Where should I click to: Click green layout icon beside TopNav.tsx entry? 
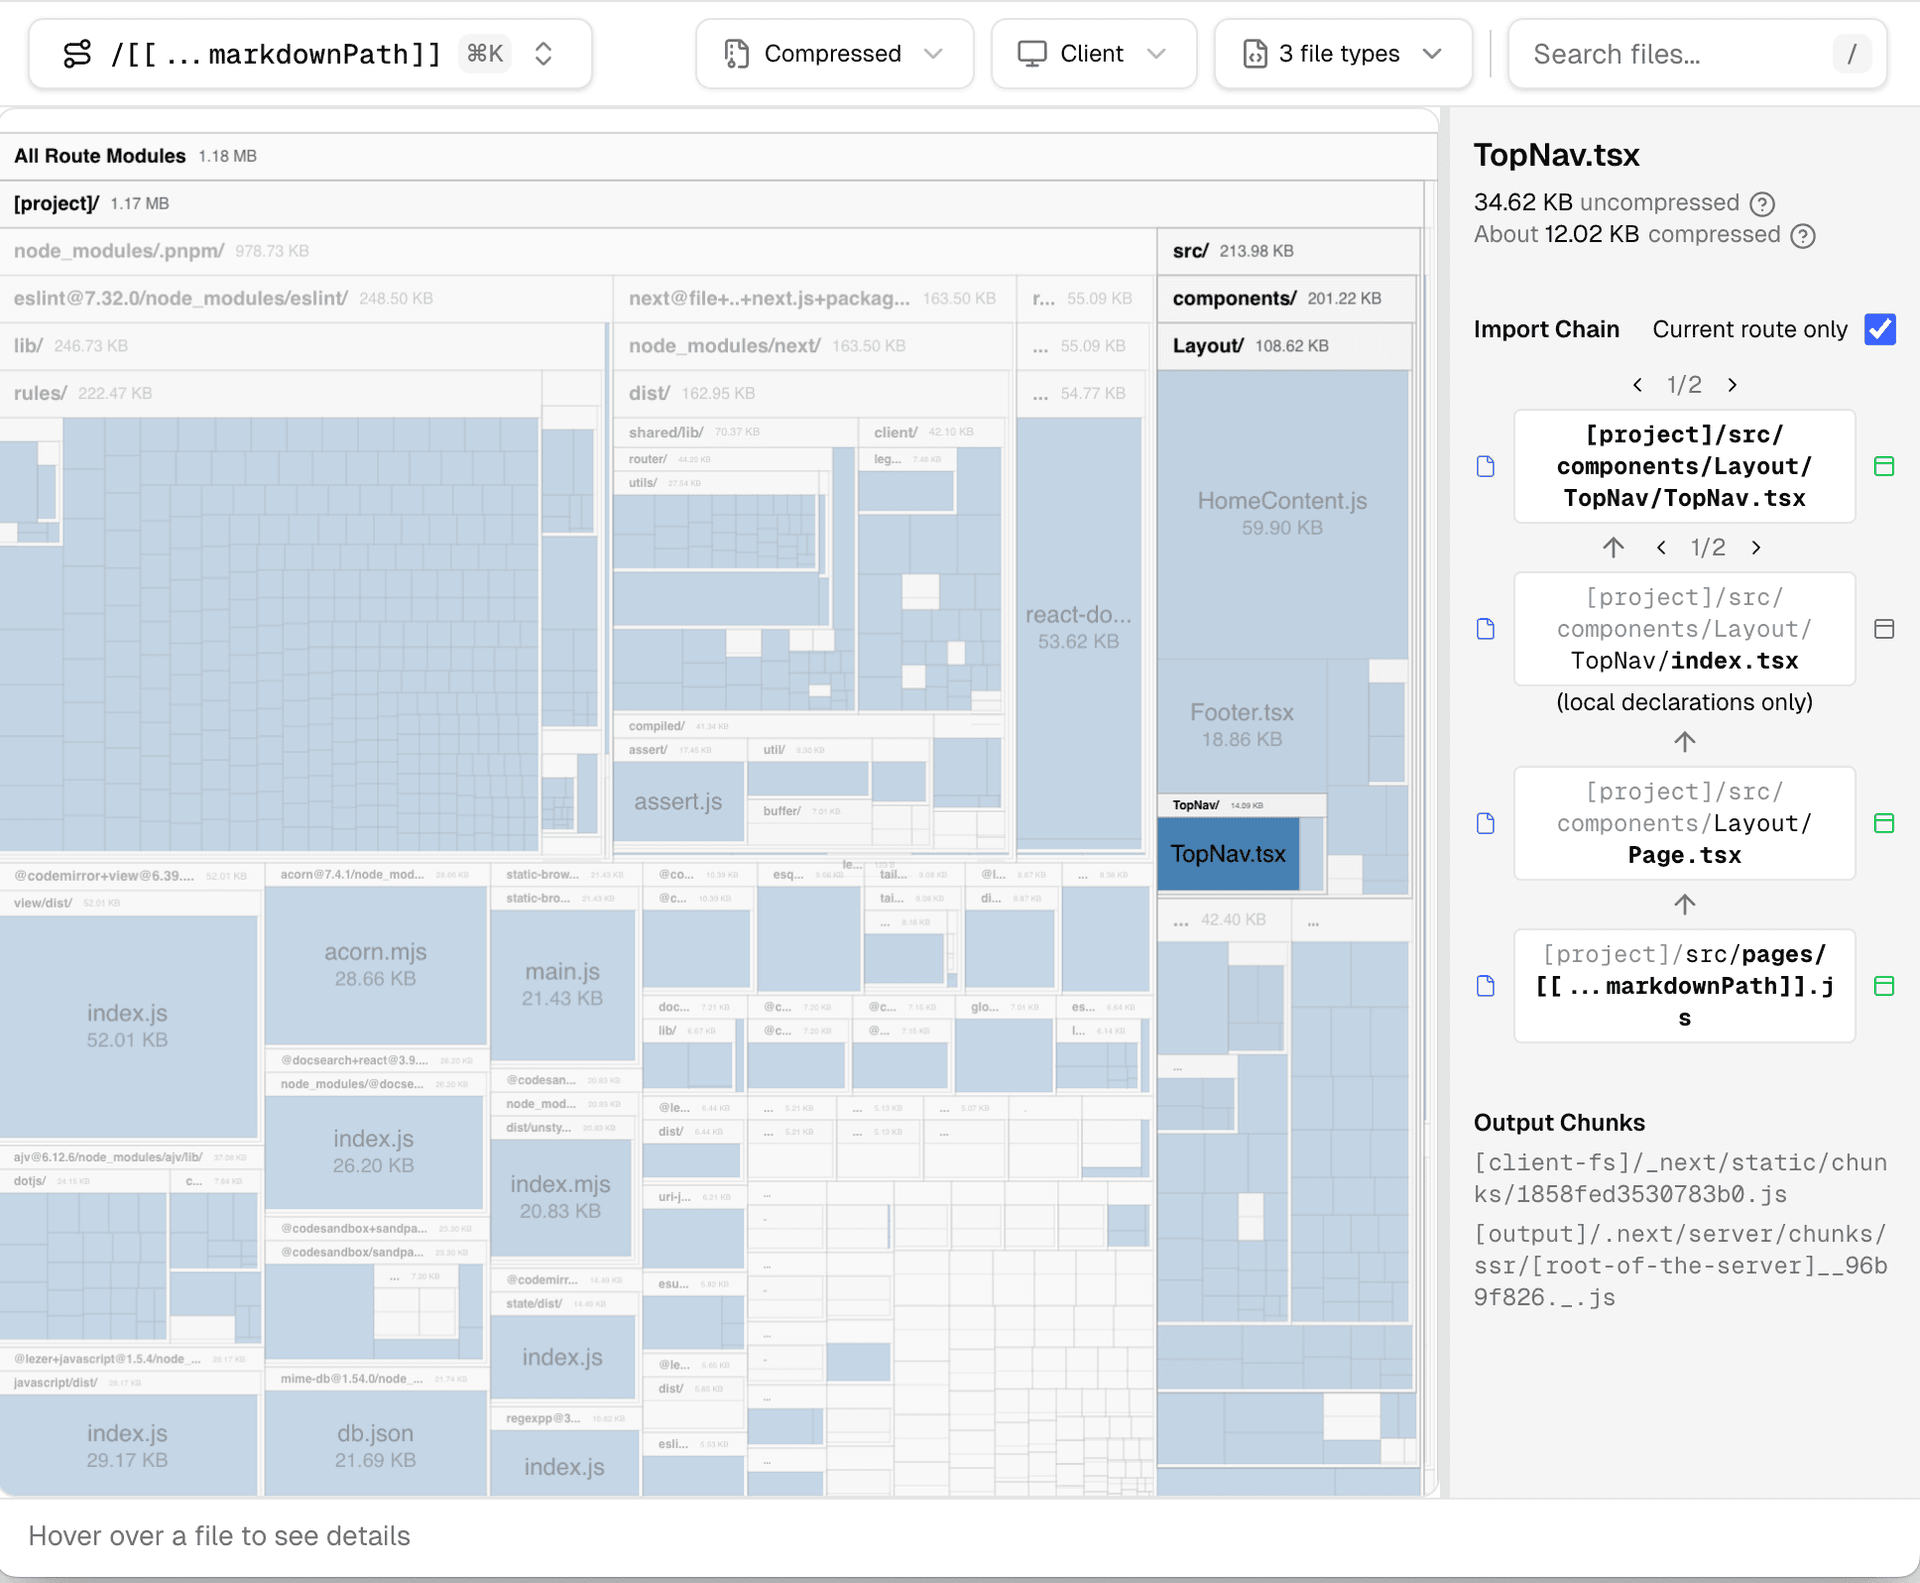coord(1884,467)
